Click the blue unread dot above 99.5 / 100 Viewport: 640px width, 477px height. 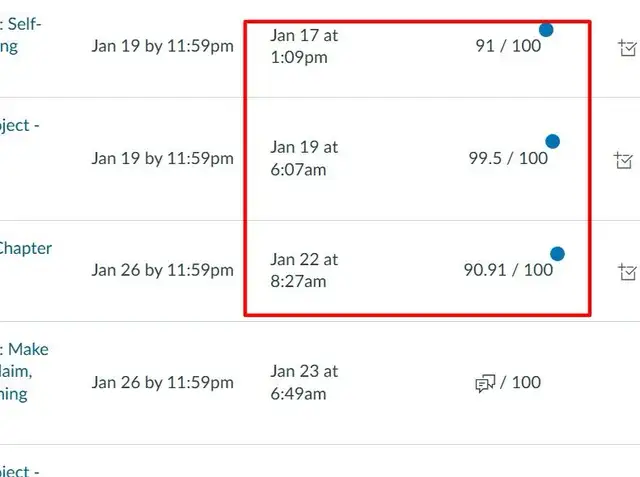coord(553,142)
